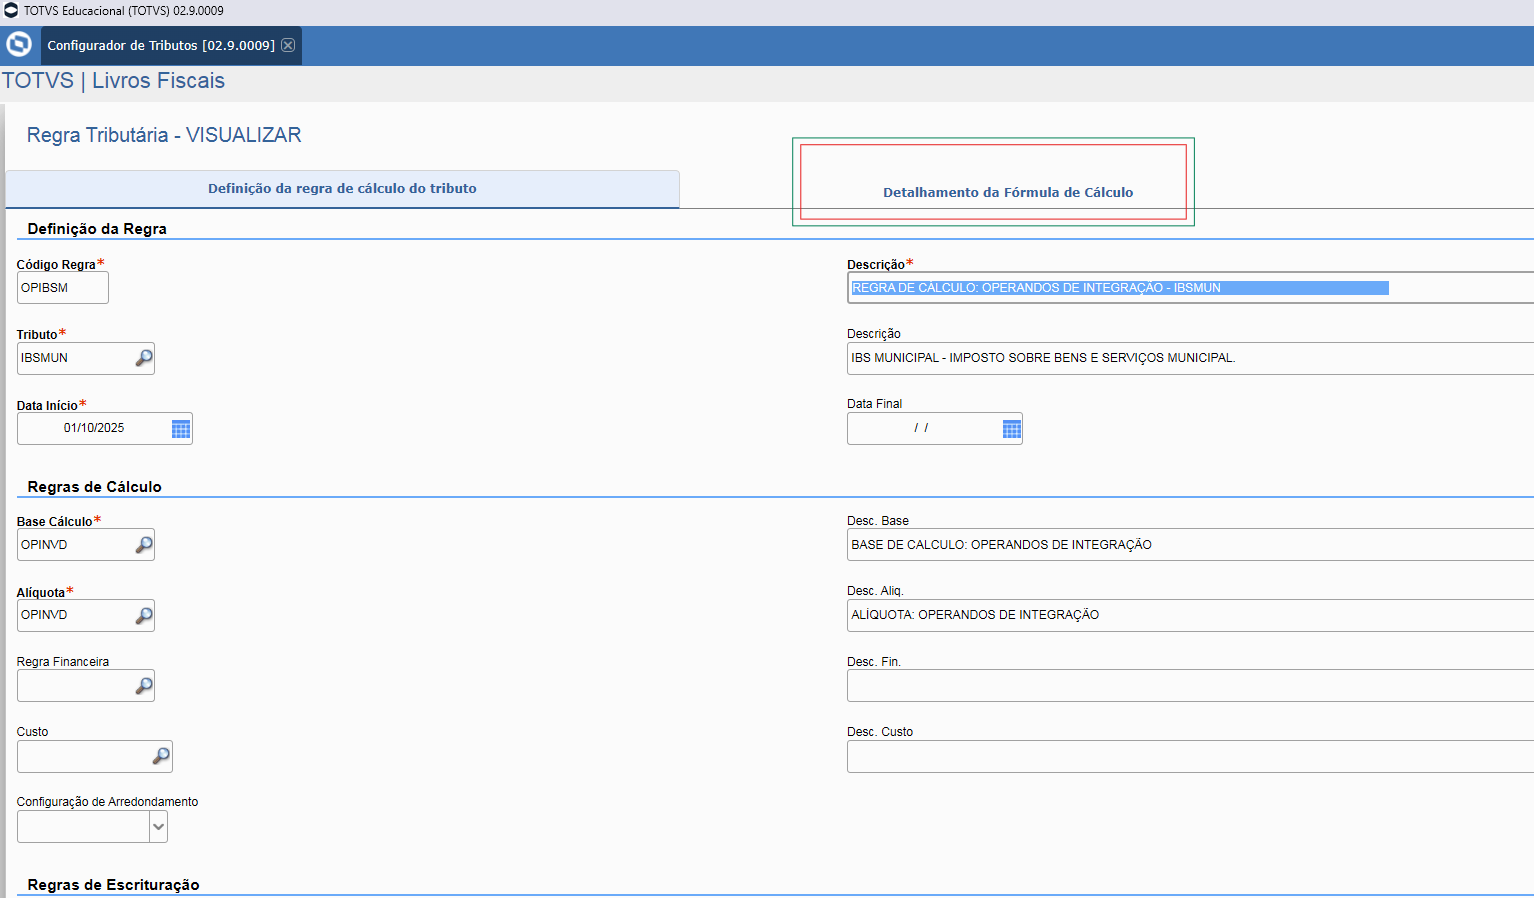
Task: Open the Regra Financeira lookup magnifier
Action: click(x=144, y=686)
